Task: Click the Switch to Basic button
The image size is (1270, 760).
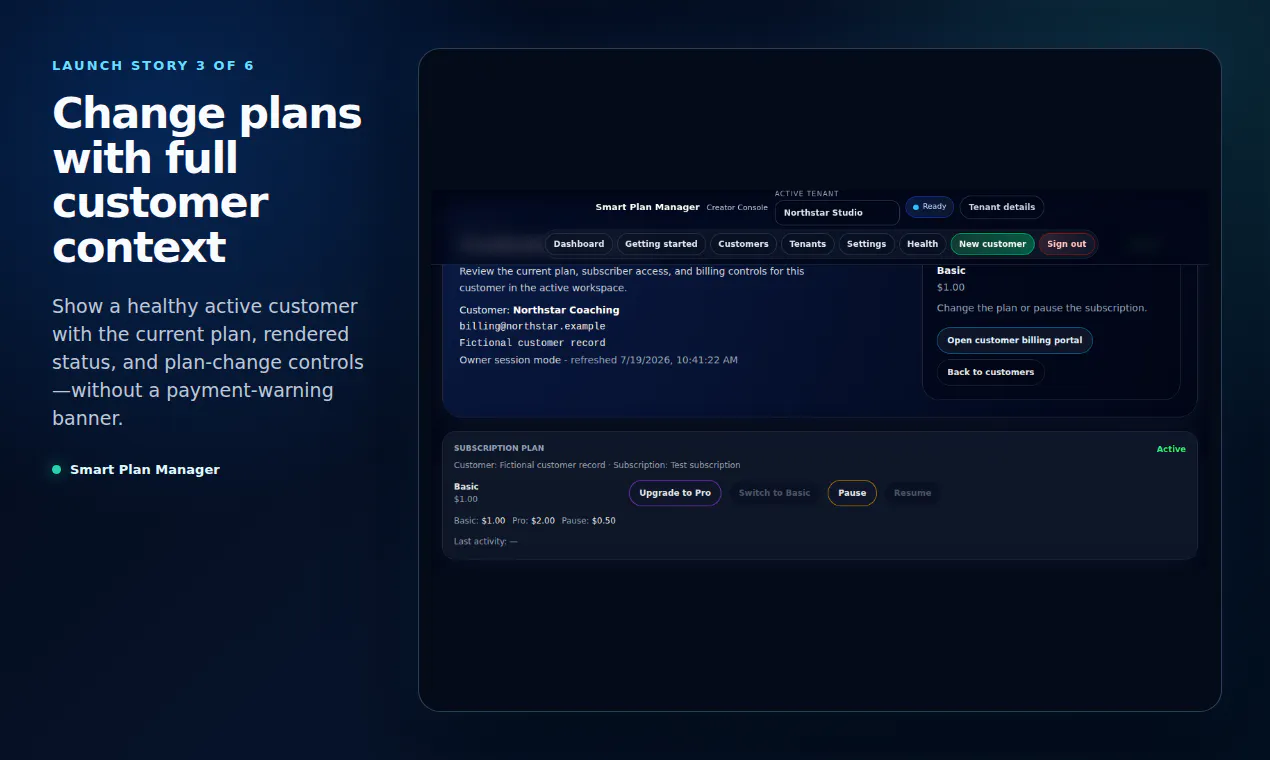Action: pos(775,493)
